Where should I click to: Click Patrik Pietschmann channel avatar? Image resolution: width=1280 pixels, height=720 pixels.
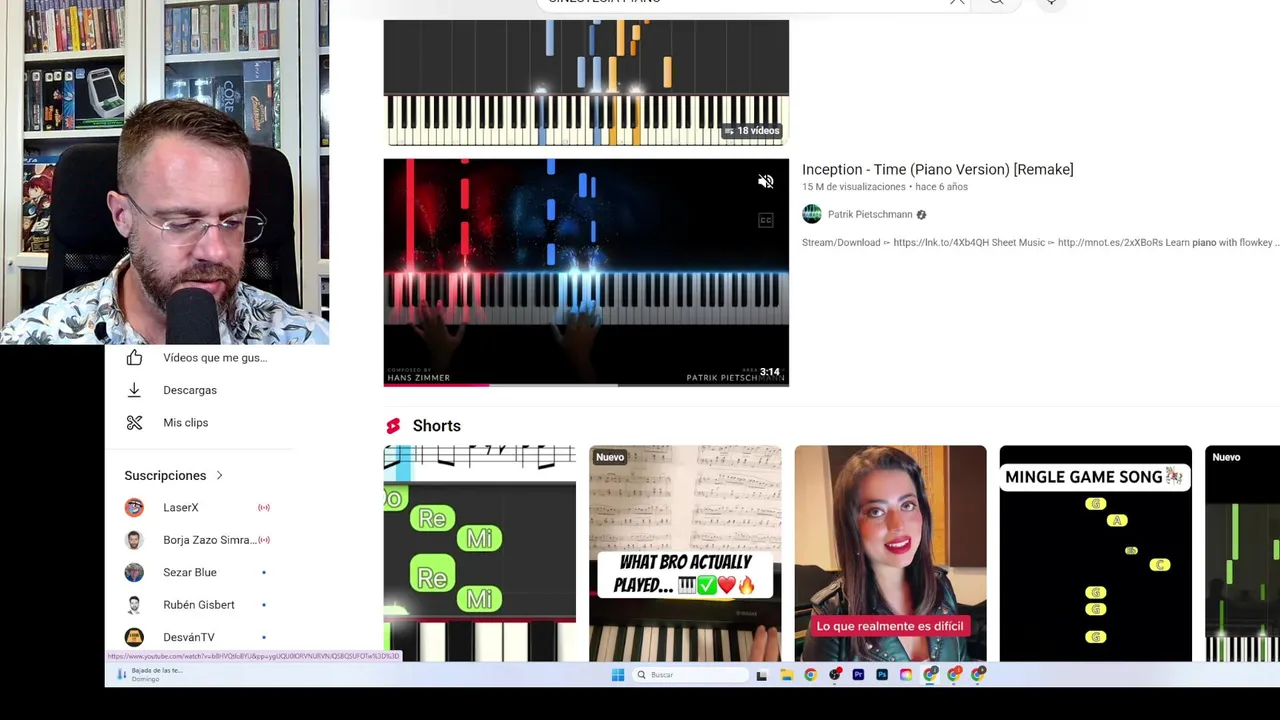[x=812, y=214]
